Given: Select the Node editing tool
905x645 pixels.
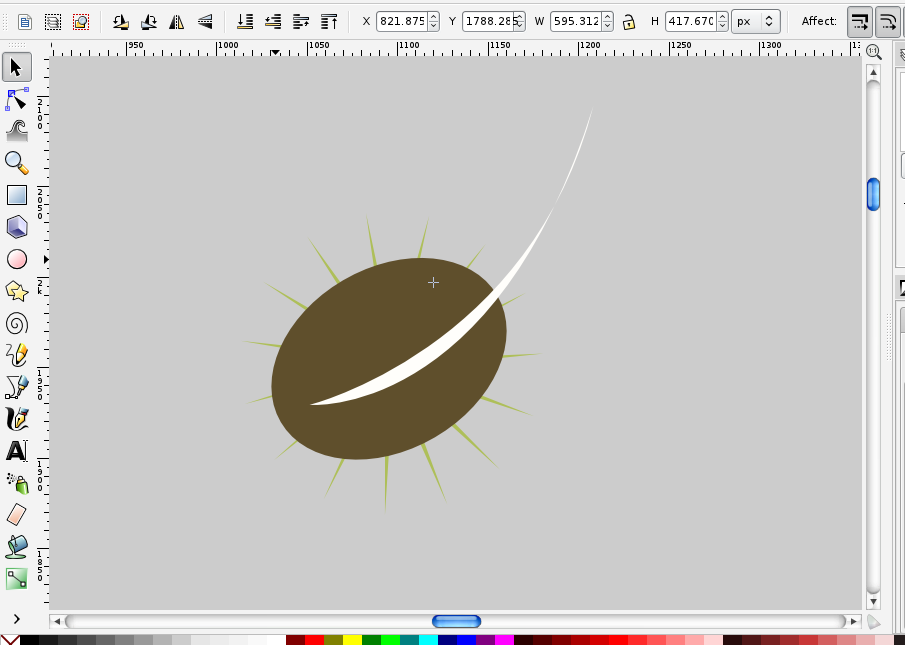Looking at the screenshot, I should (x=16, y=99).
